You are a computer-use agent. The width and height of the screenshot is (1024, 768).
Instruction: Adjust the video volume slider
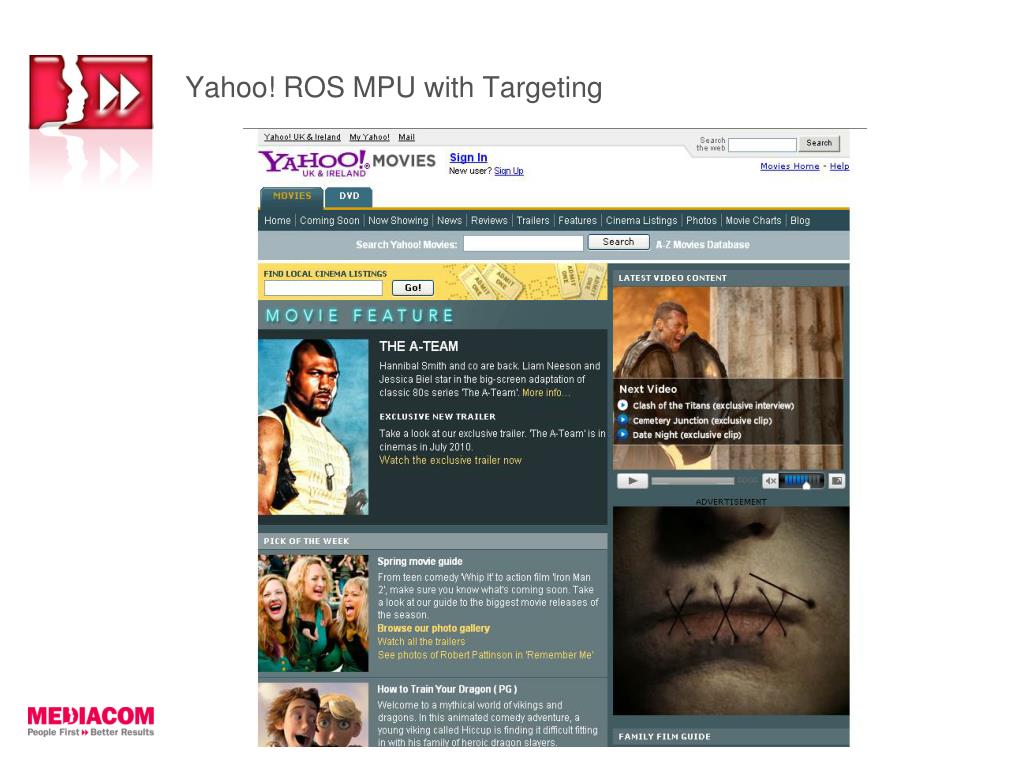(x=803, y=481)
